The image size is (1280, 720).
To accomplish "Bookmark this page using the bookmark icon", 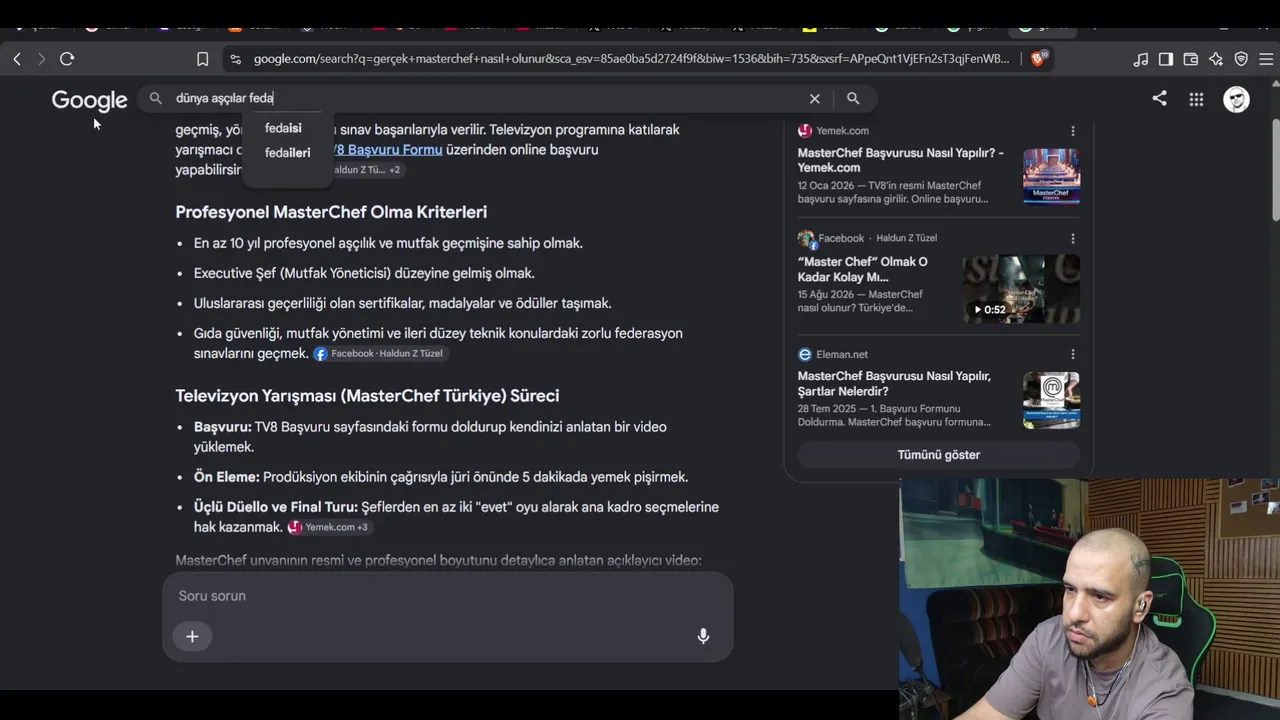I will click(x=202, y=59).
